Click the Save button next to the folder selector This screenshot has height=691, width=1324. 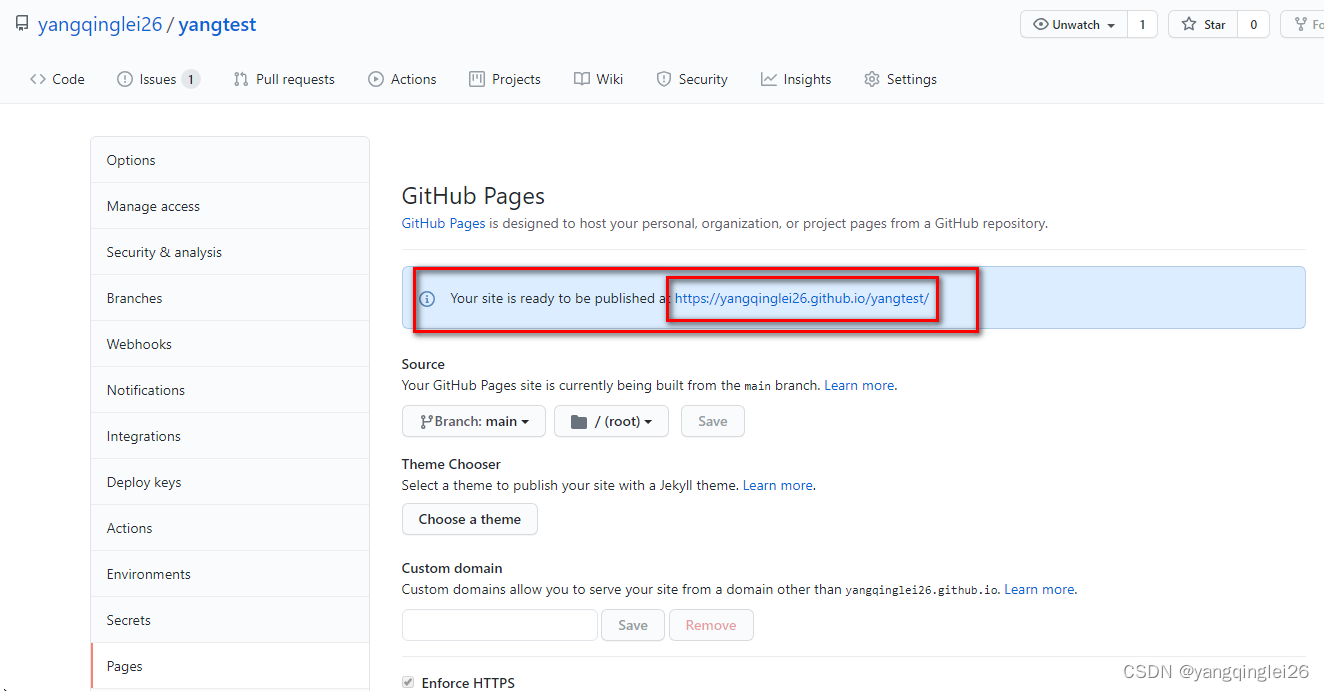point(713,421)
